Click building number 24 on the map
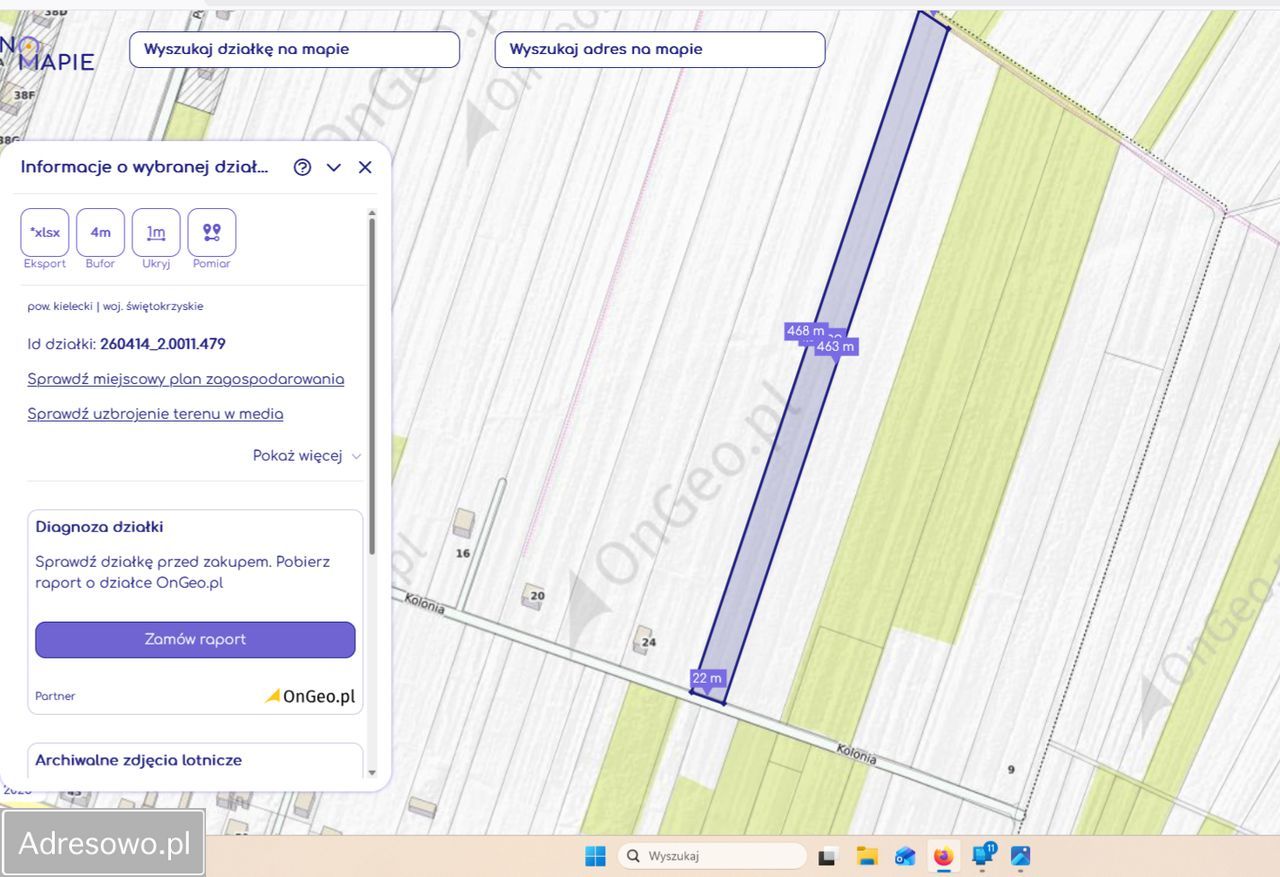This screenshot has width=1280, height=877. click(648, 642)
